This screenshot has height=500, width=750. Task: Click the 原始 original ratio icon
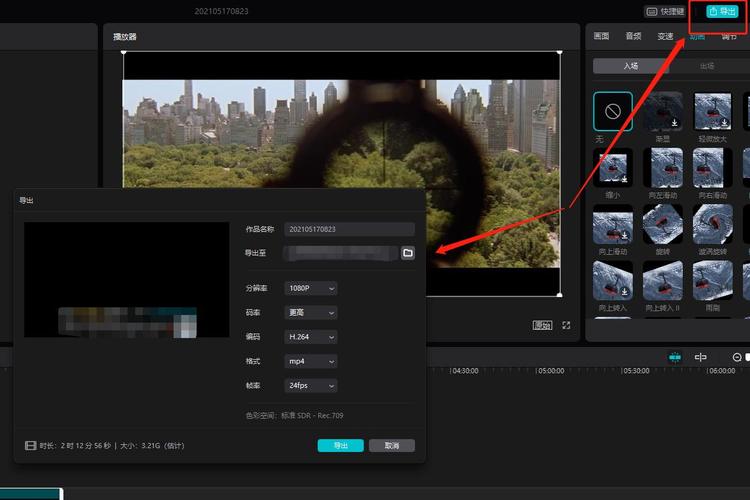coord(542,325)
